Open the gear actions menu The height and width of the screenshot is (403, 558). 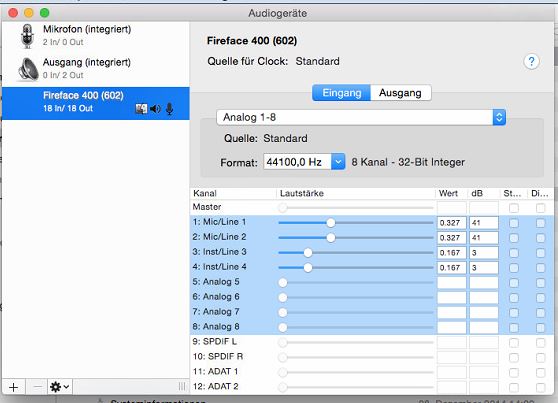point(60,387)
